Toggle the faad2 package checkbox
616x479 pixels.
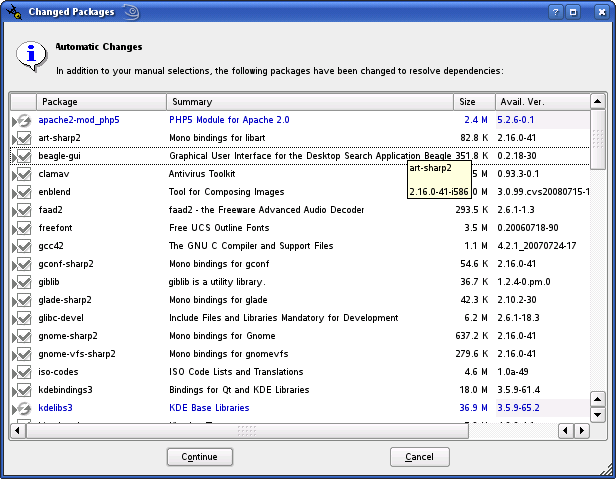pos(24,210)
